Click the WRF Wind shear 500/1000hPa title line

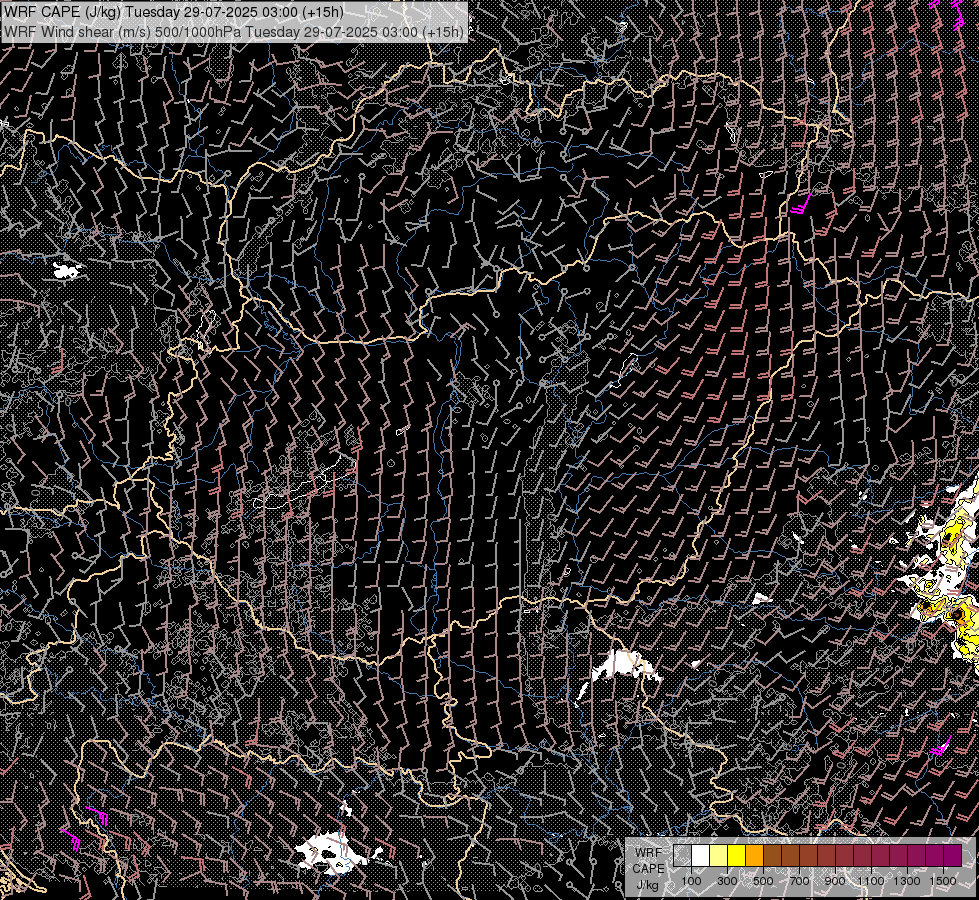(x=234, y=32)
